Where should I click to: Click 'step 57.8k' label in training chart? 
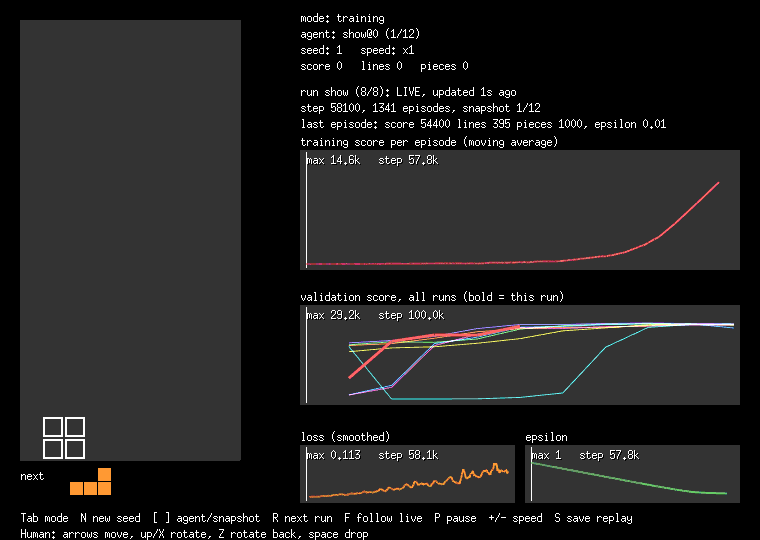point(408,160)
